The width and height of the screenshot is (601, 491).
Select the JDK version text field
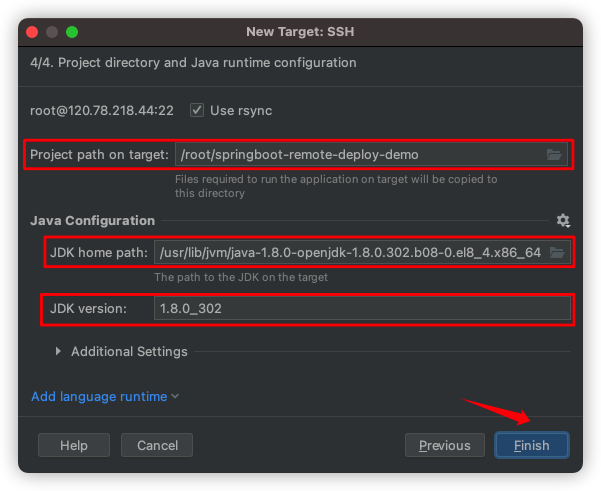click(360, 309)
